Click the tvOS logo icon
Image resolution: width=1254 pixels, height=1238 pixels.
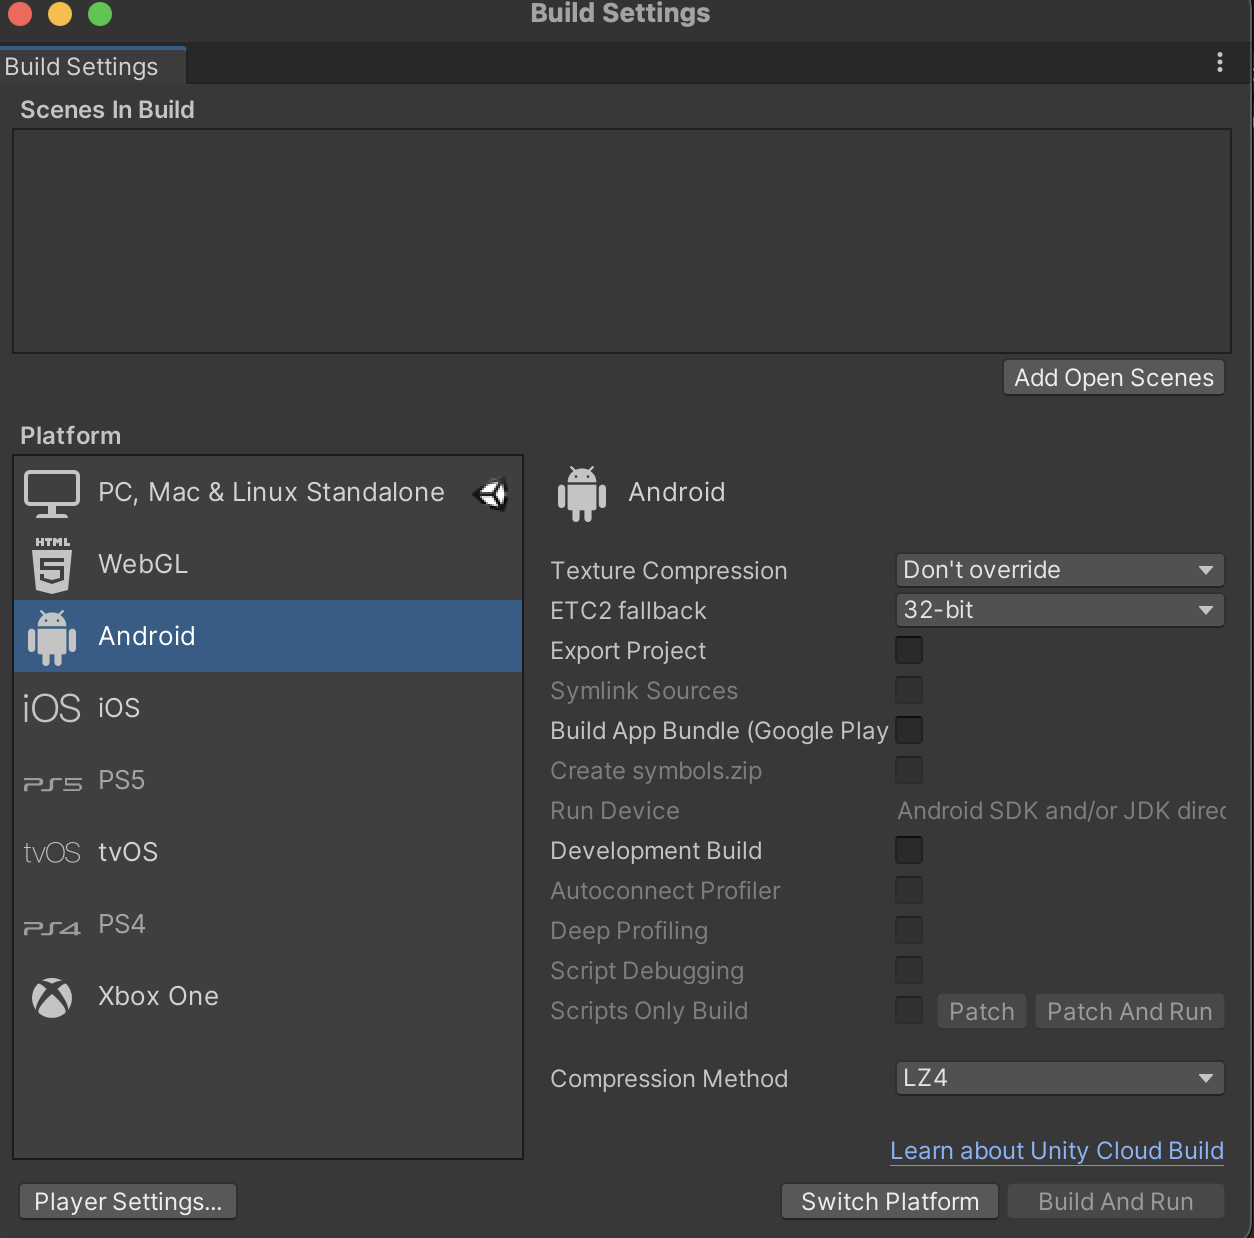point(52,852)
